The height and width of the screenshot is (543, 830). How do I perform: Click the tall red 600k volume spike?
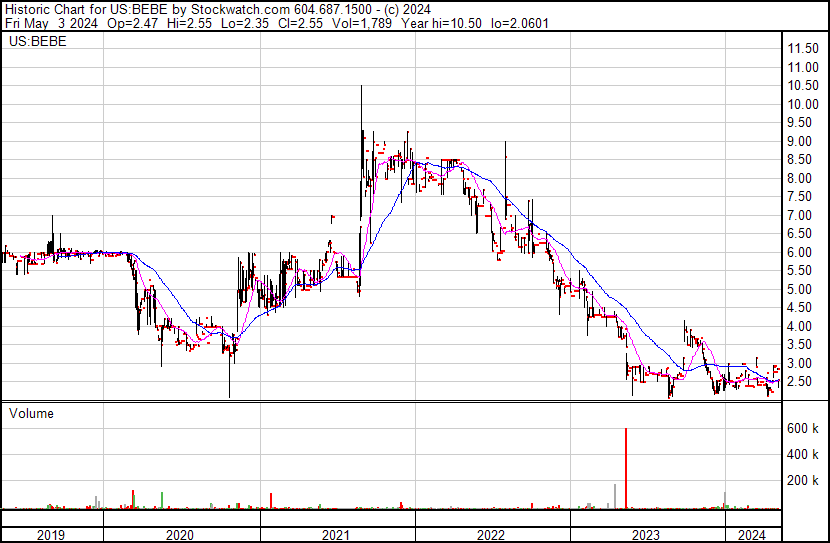point(626,468)
